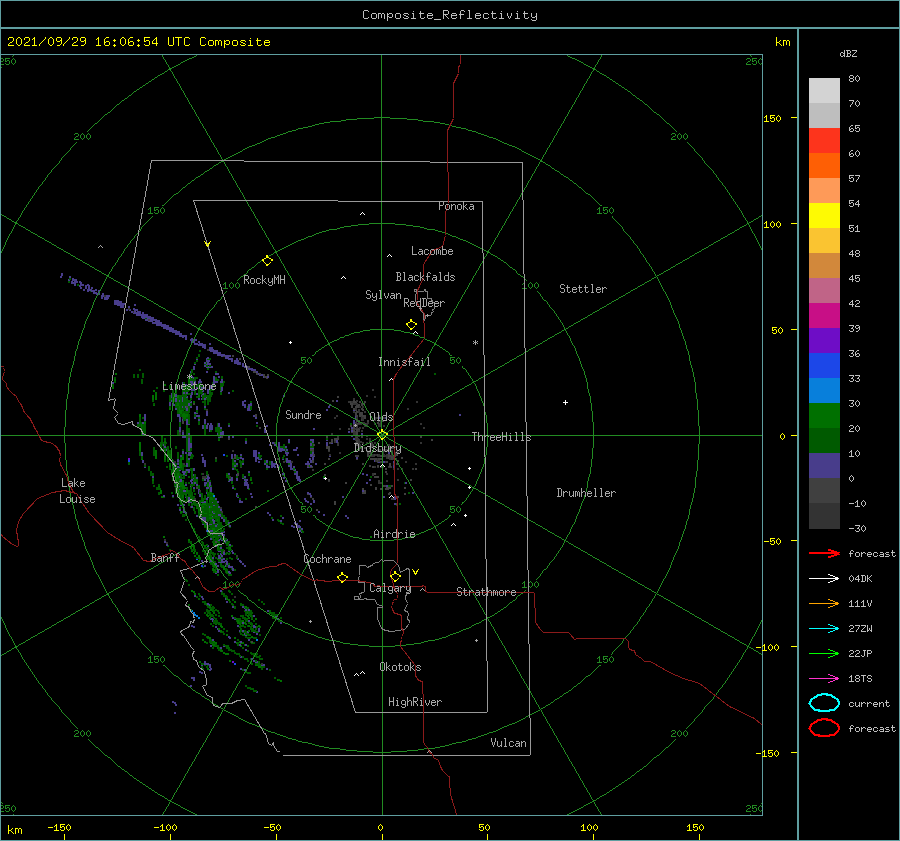Click the Calgary city label

pos(390,588)
